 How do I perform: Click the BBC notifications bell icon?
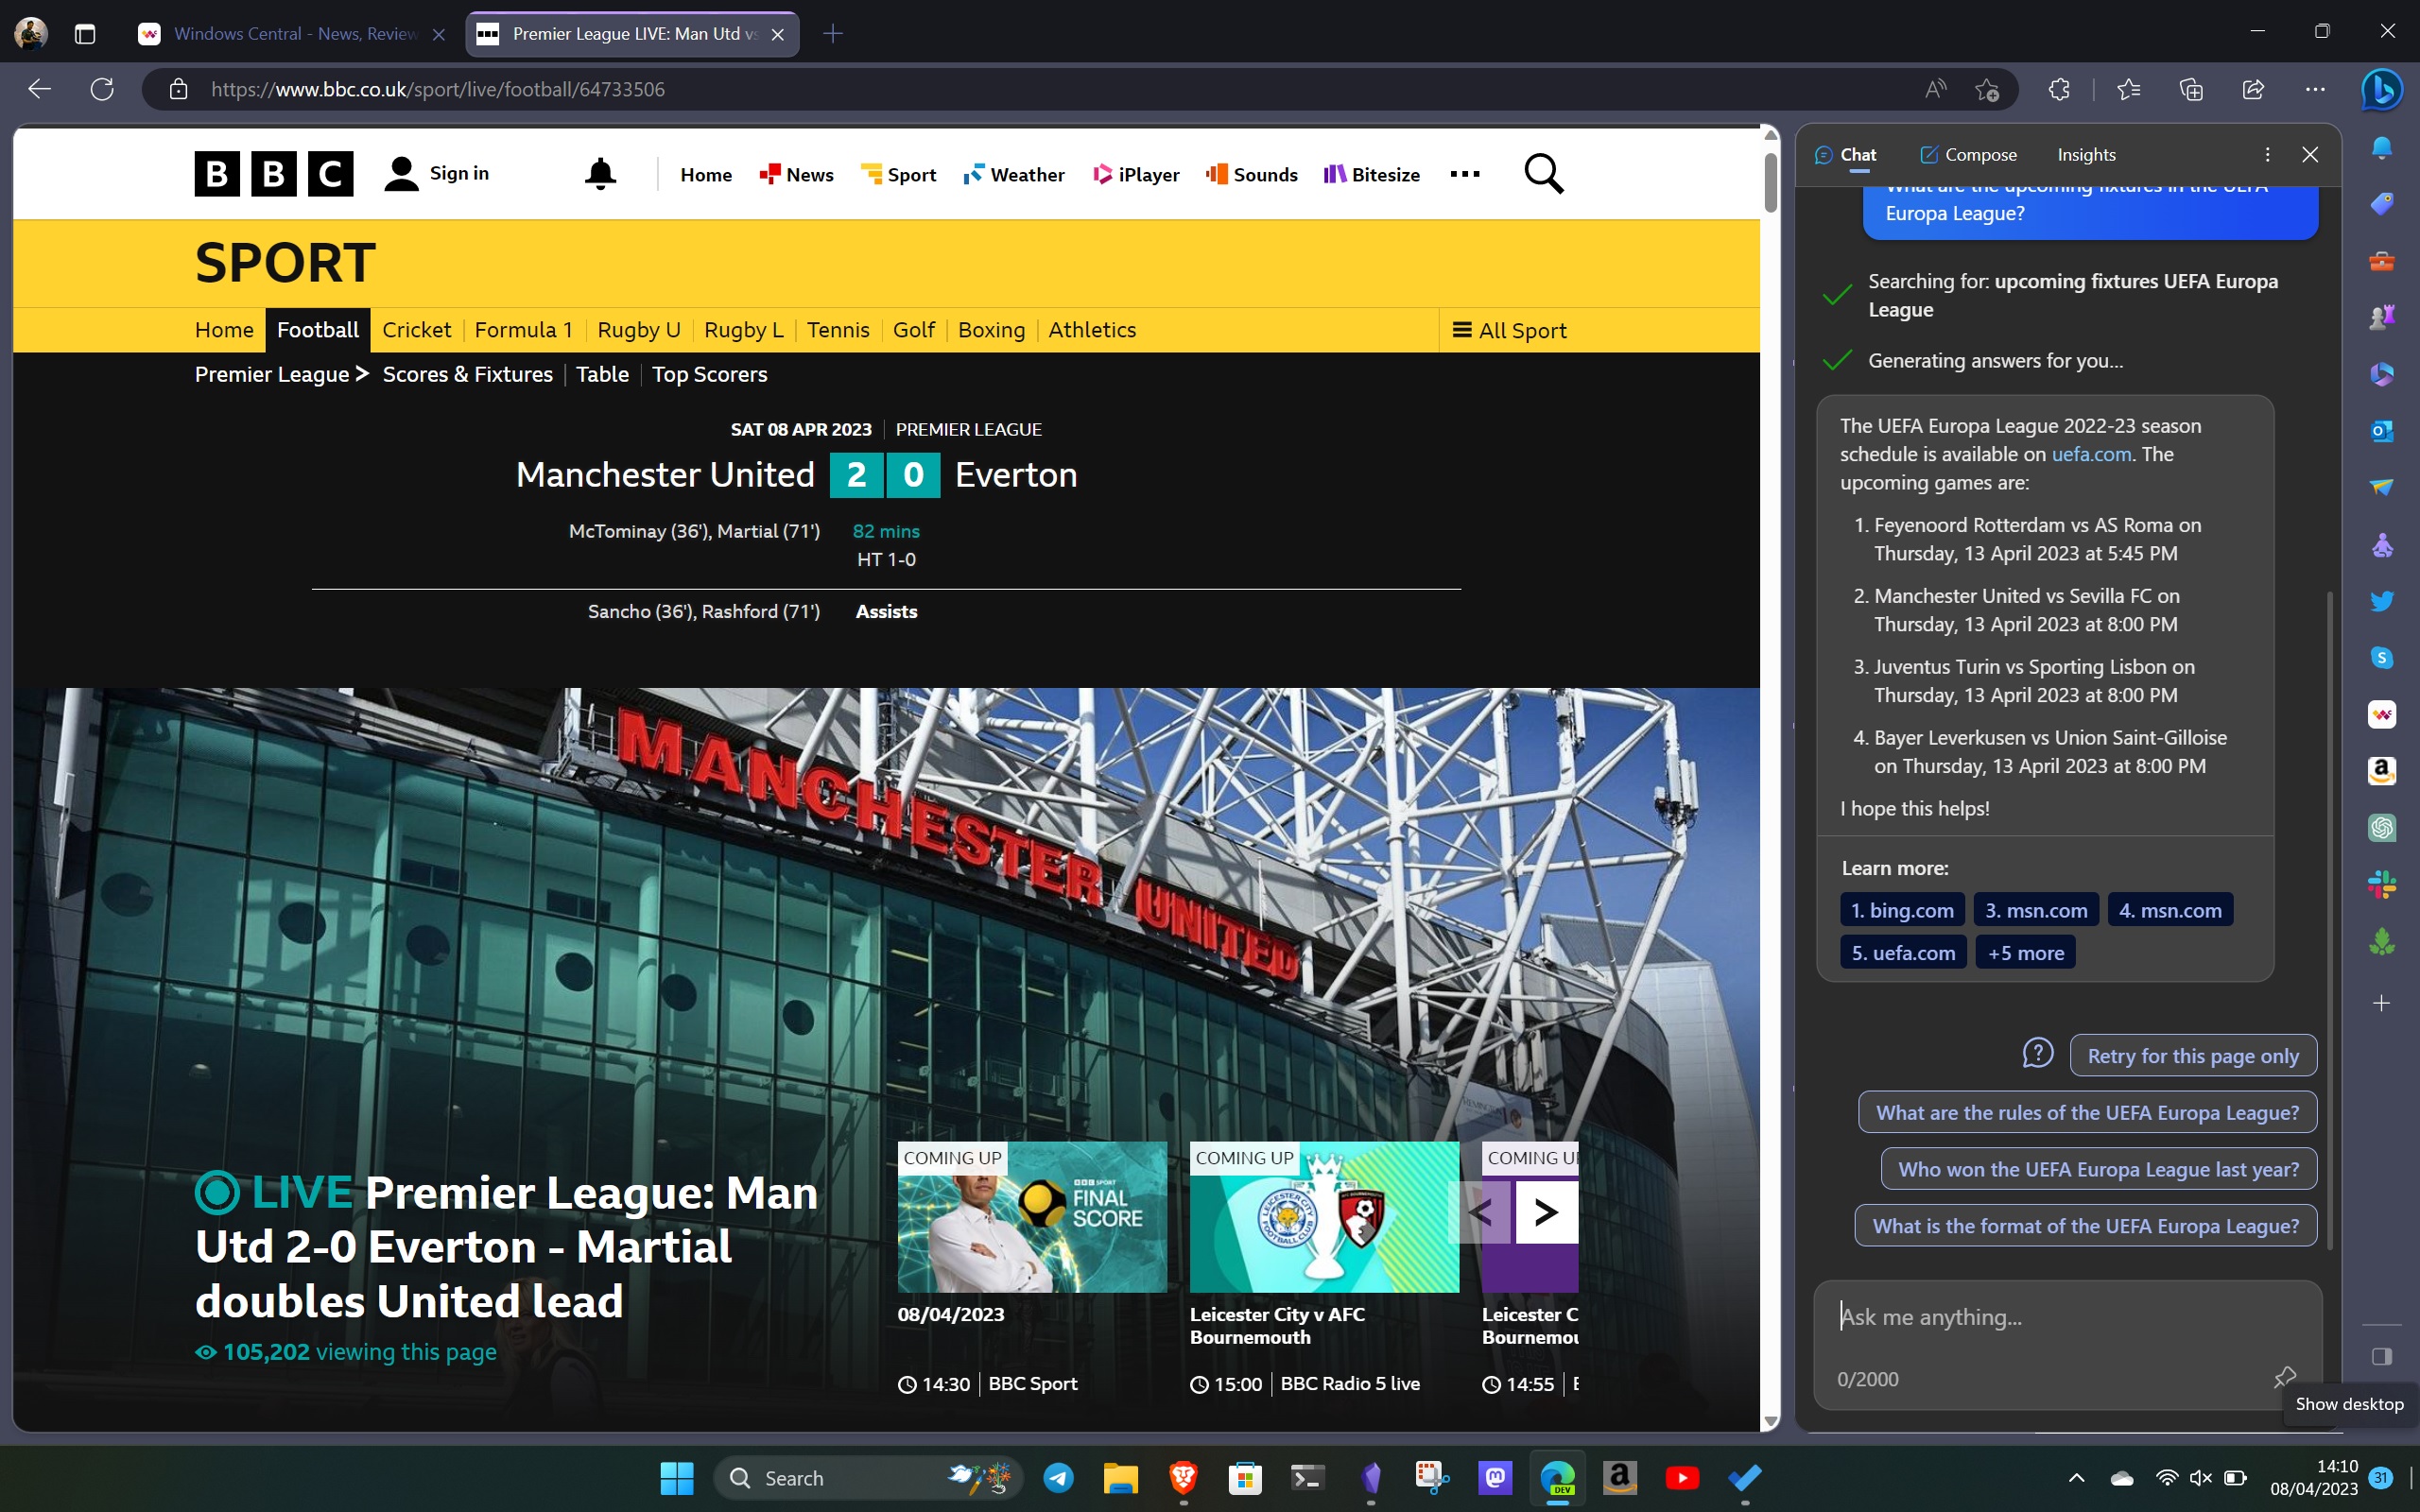coord(601,172)
